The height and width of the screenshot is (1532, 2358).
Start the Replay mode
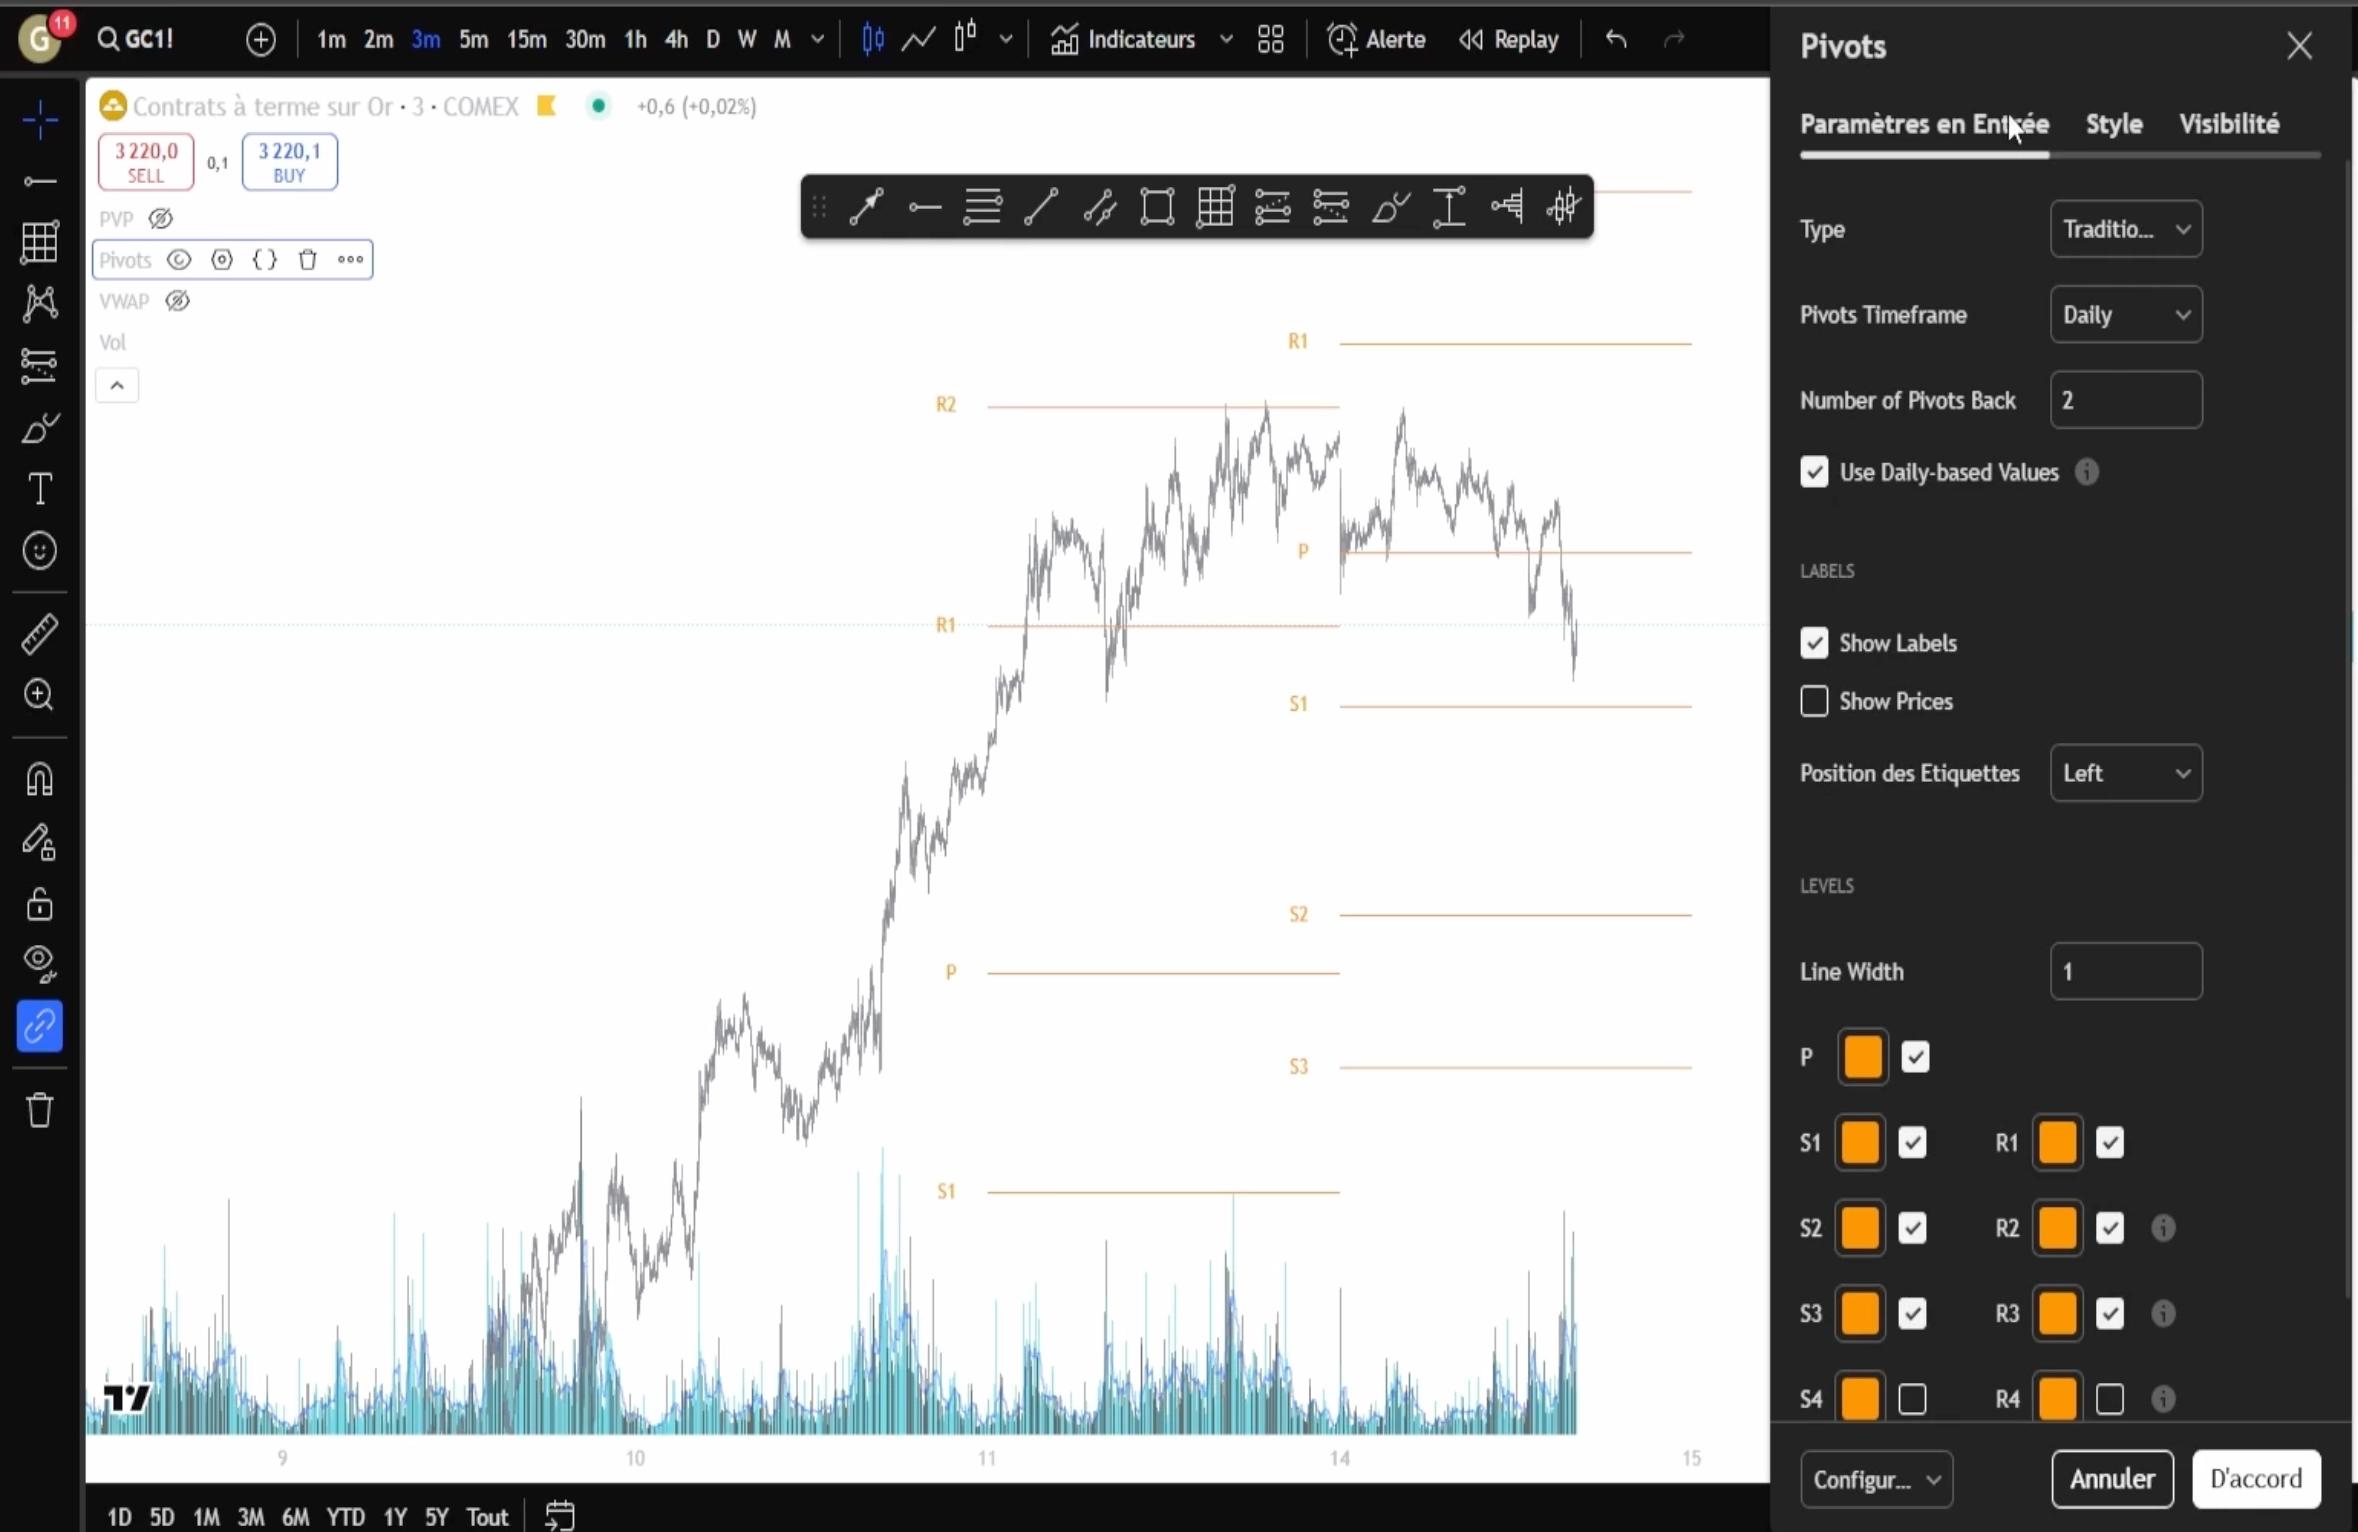tap(1508, 39)
